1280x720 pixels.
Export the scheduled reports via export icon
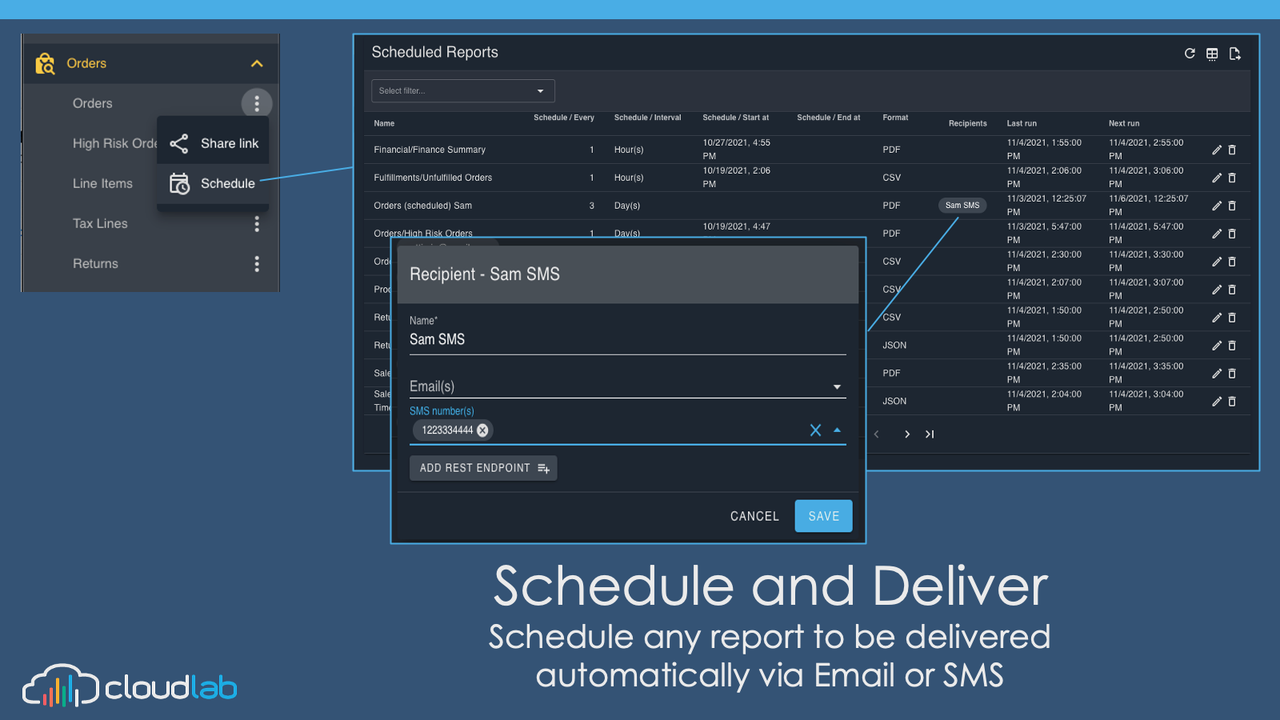[1235, 53]
